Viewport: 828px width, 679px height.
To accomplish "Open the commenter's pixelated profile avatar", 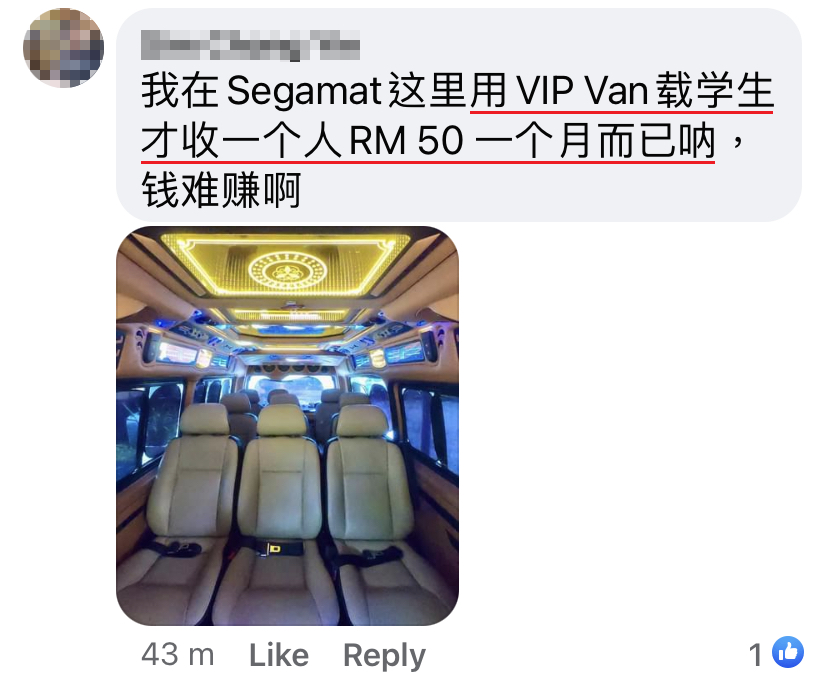I will tap(63, 48).
